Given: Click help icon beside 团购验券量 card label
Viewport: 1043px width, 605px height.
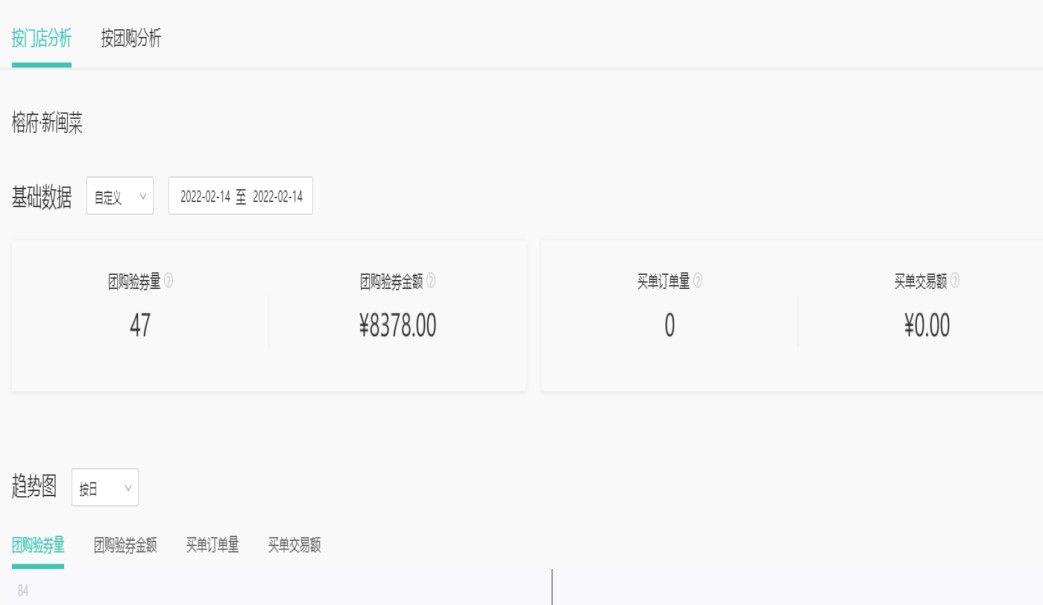Looking at the screenshot, I should click(x=168, y=282).
